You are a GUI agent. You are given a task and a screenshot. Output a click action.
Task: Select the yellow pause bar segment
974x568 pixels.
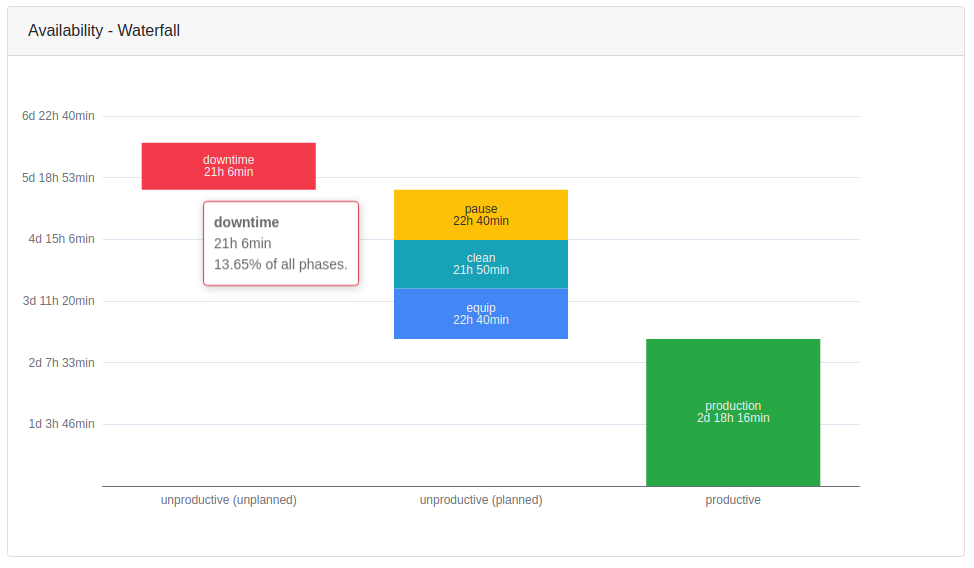click(x=480, y=214)
